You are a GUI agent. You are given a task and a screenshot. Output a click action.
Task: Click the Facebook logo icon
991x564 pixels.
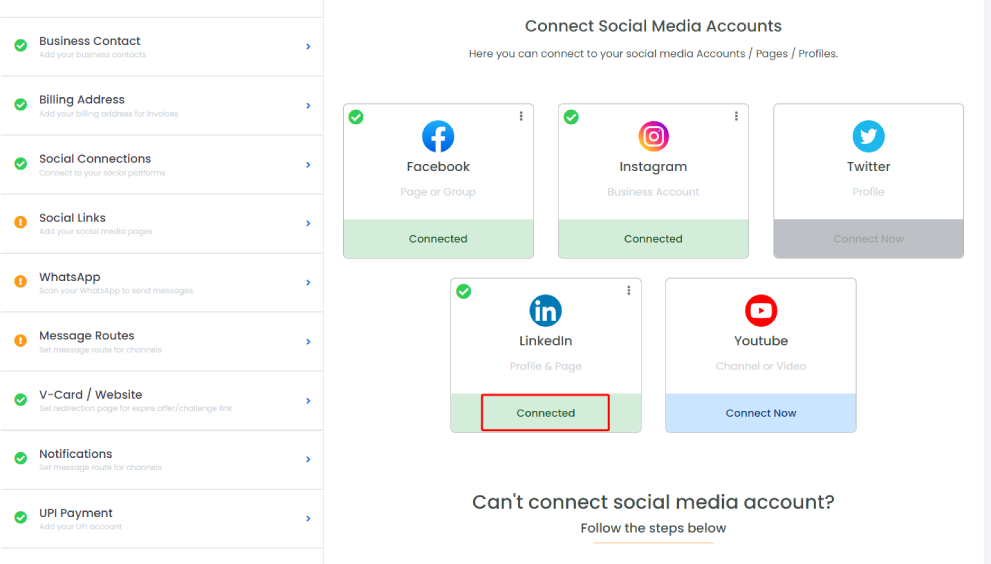(x=438, y=136)
